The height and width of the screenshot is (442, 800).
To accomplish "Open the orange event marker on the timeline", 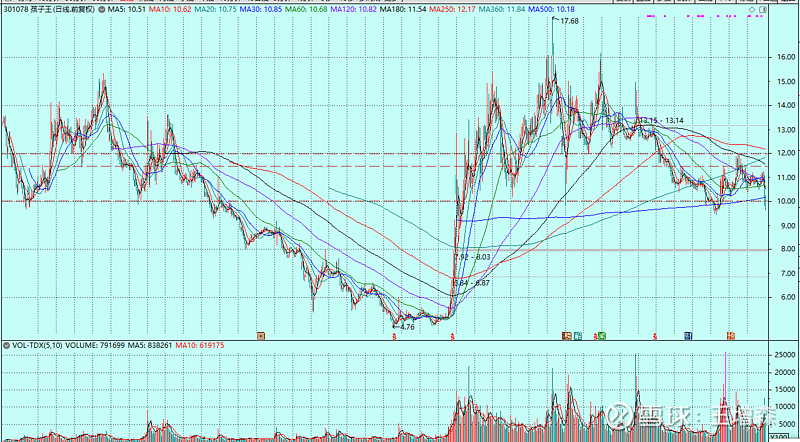I will point(731,336).
